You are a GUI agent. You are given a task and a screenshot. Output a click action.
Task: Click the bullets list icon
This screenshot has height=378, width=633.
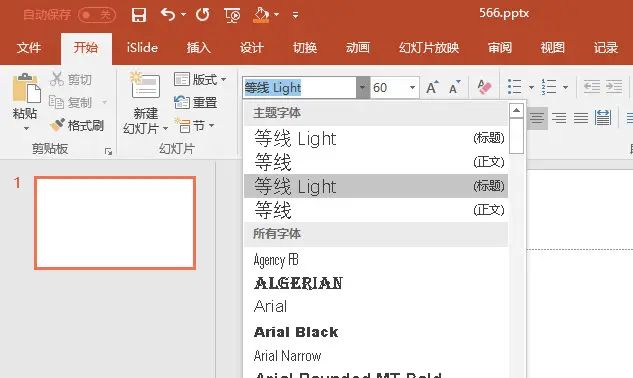point(515,87)
